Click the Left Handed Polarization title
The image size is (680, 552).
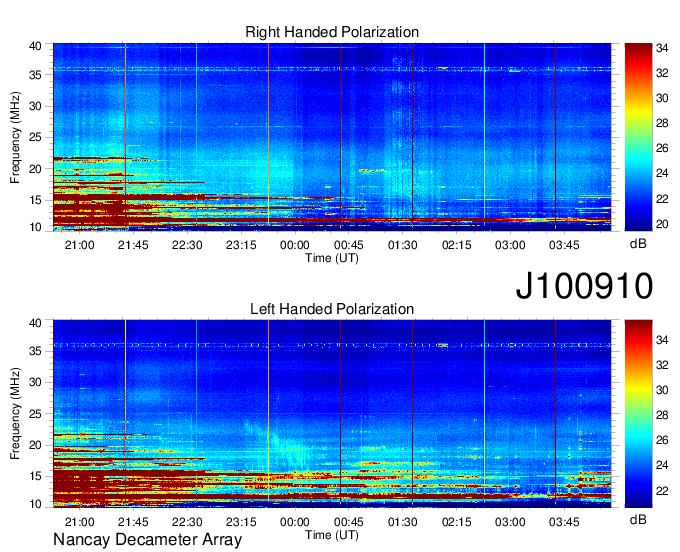click(332, 309)
